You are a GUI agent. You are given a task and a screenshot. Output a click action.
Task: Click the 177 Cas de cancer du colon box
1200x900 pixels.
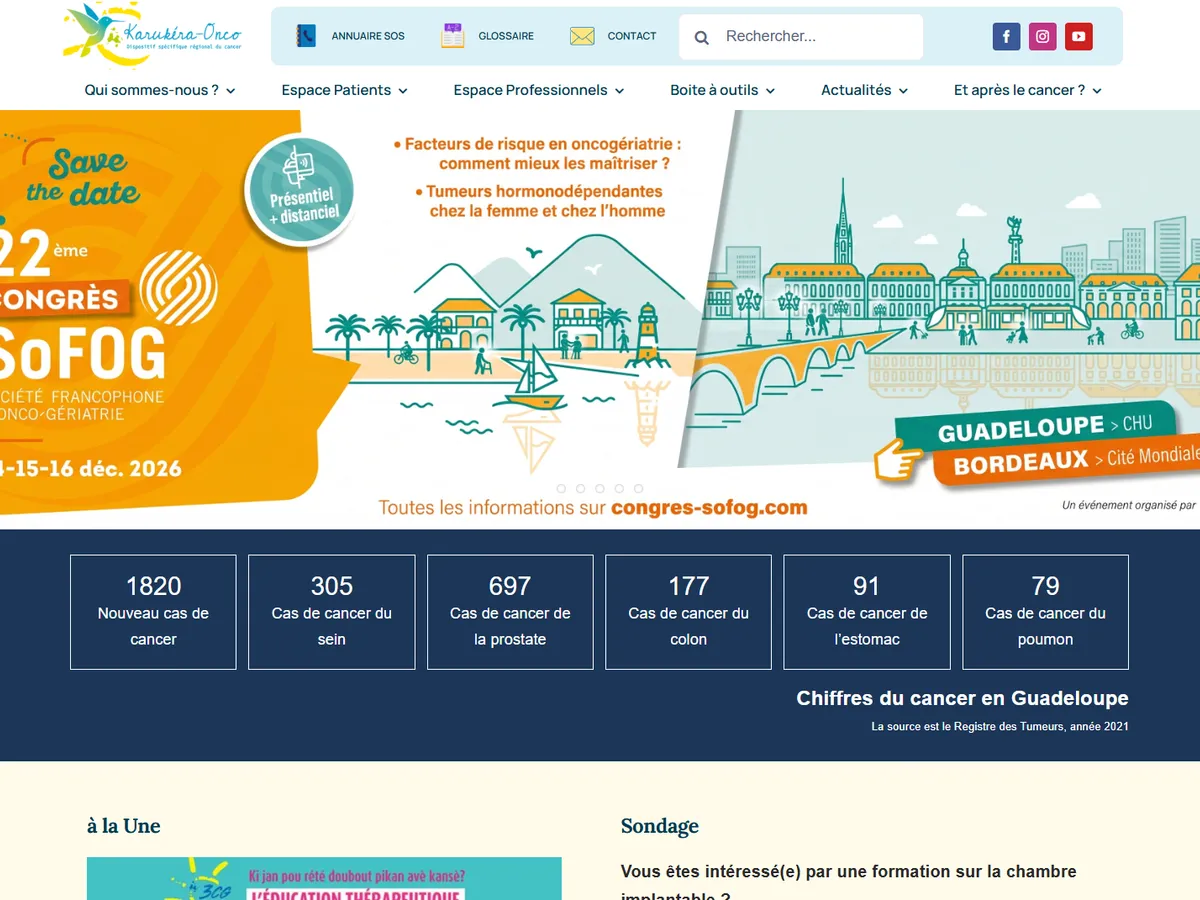(688, 612)
